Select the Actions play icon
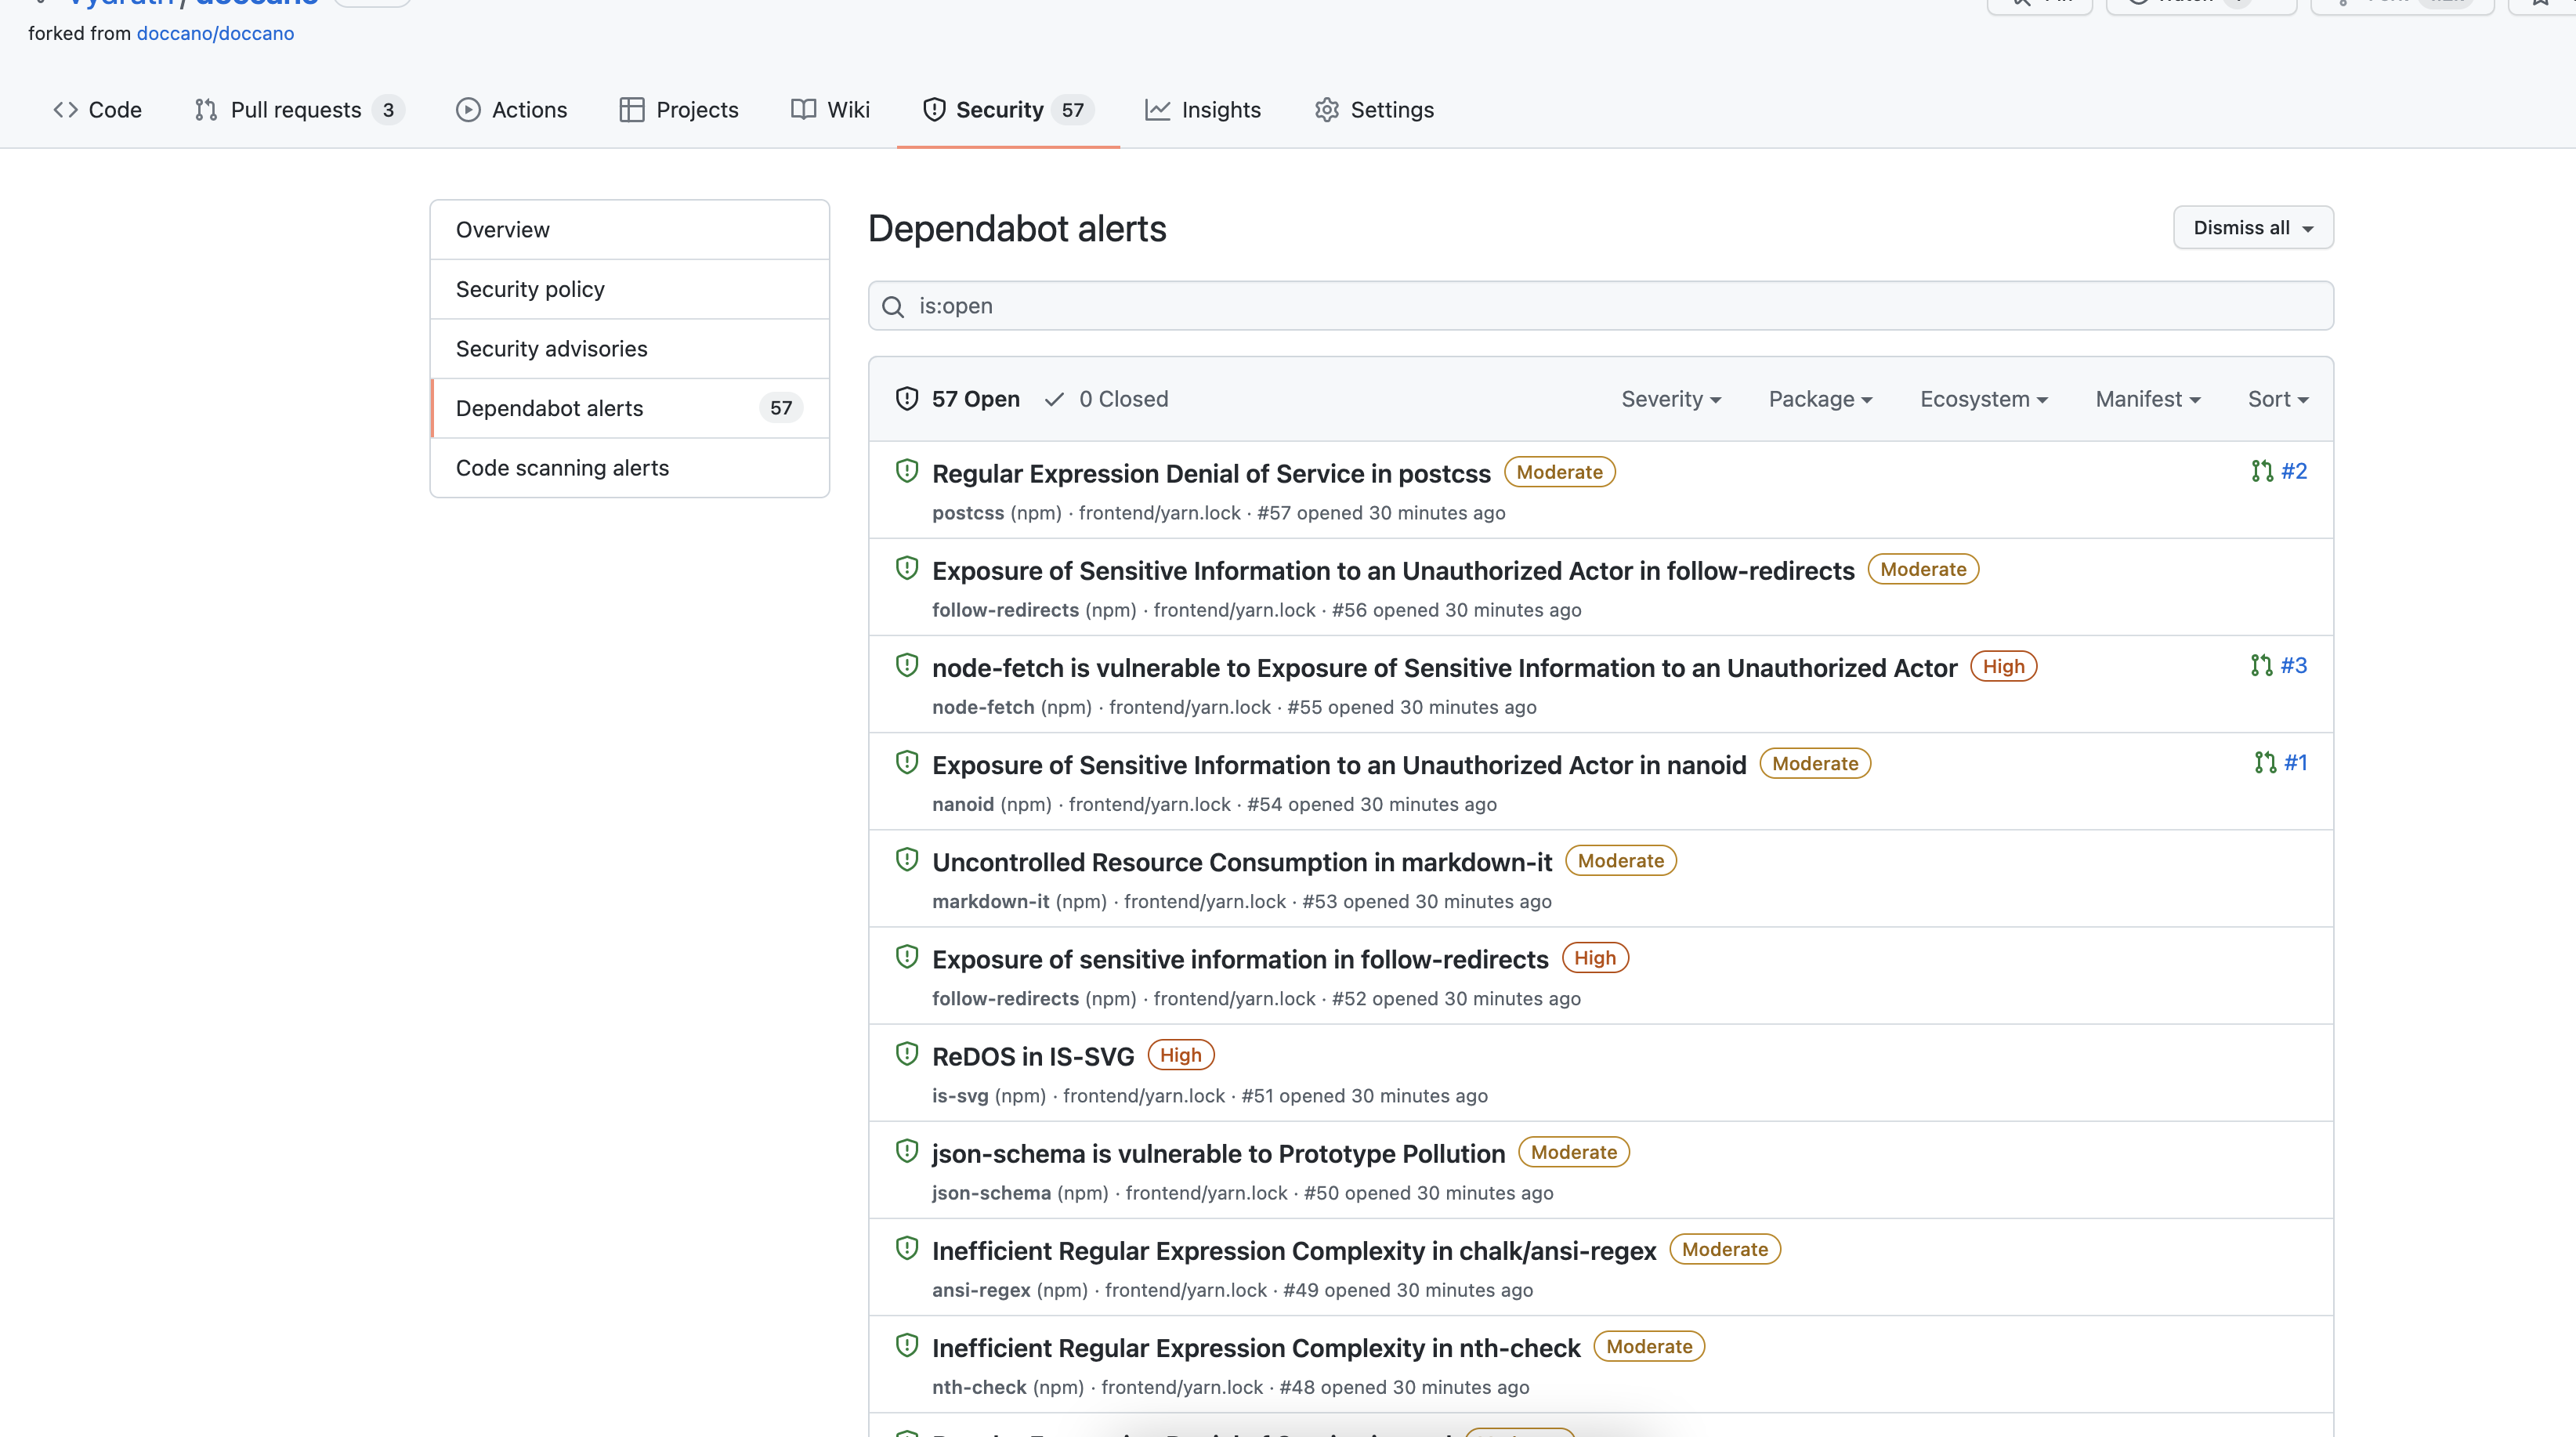This screenshot has height=1437, width=2576. pyautogui.click(x=468, y=110)
